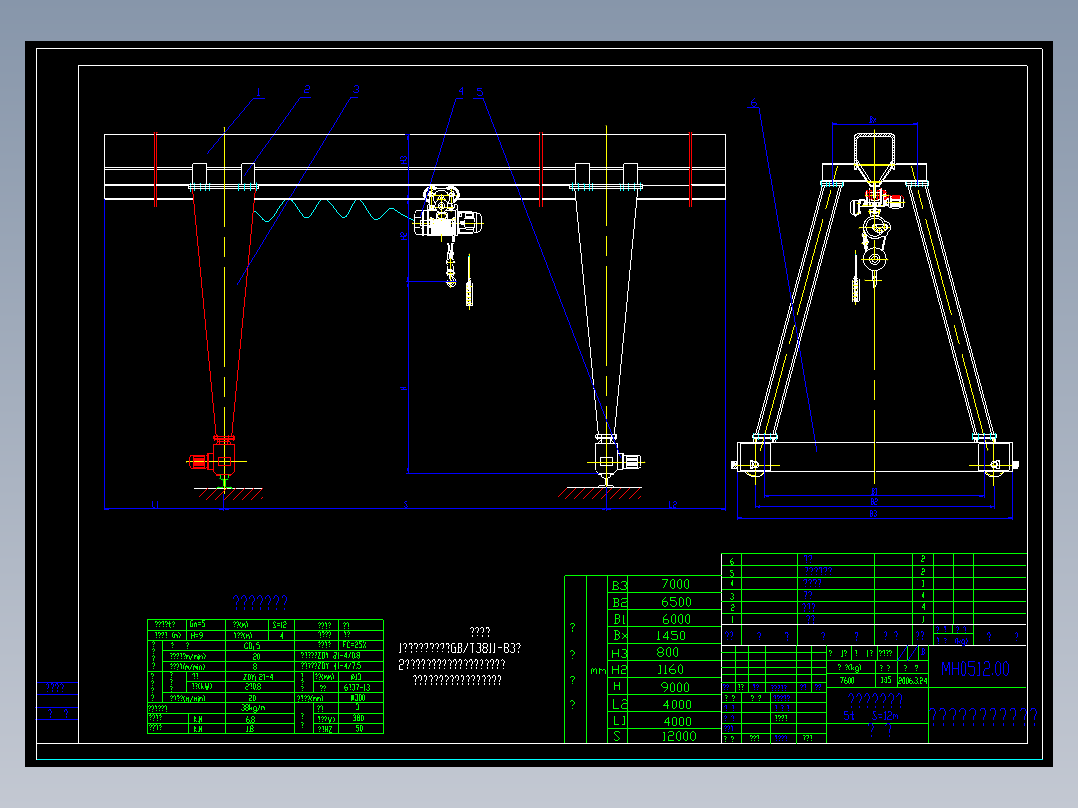Select the value 1160 in H2 row
This screenshot has width=1078, height=808.
[670, 669]
